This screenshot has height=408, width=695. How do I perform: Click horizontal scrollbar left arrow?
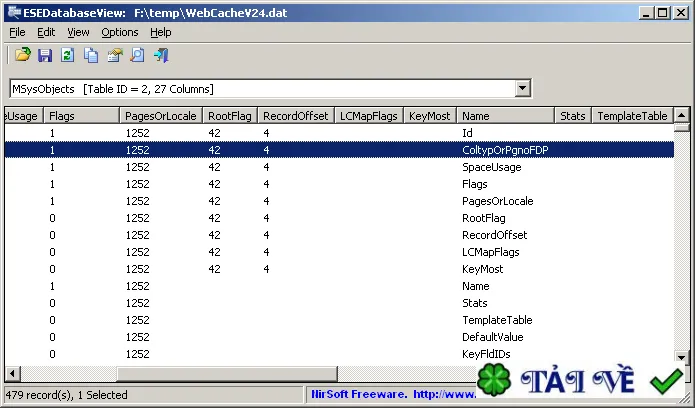12,373
